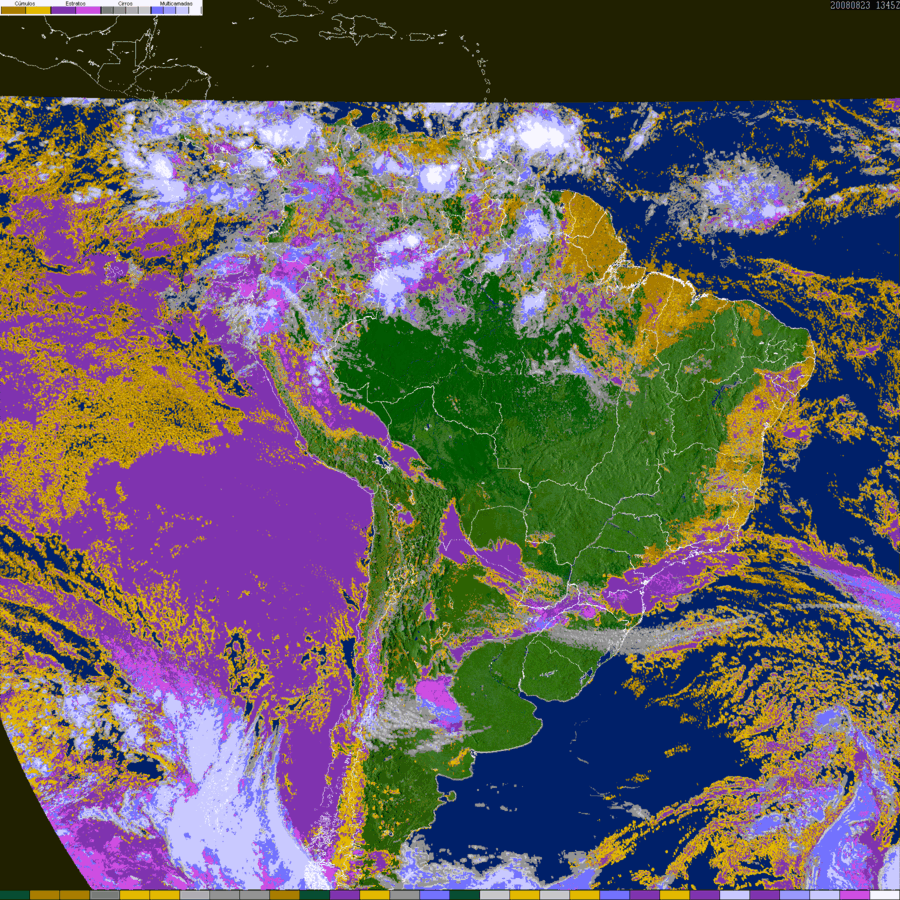Click the lightest gray Cirros legend swatch
This screenshot has width=900, height=900.
tap(145, 10)
